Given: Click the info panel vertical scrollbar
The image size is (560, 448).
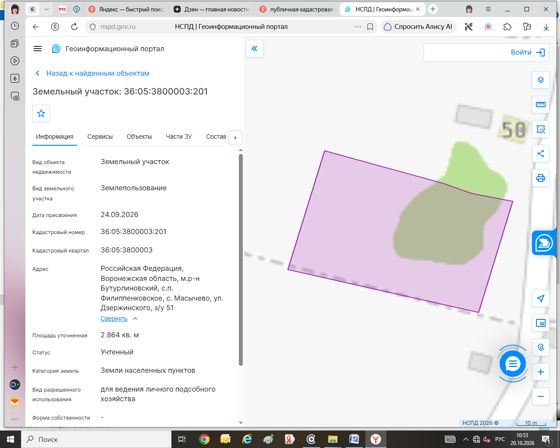Looking at the screenshot, I should (x=241, y=259).
